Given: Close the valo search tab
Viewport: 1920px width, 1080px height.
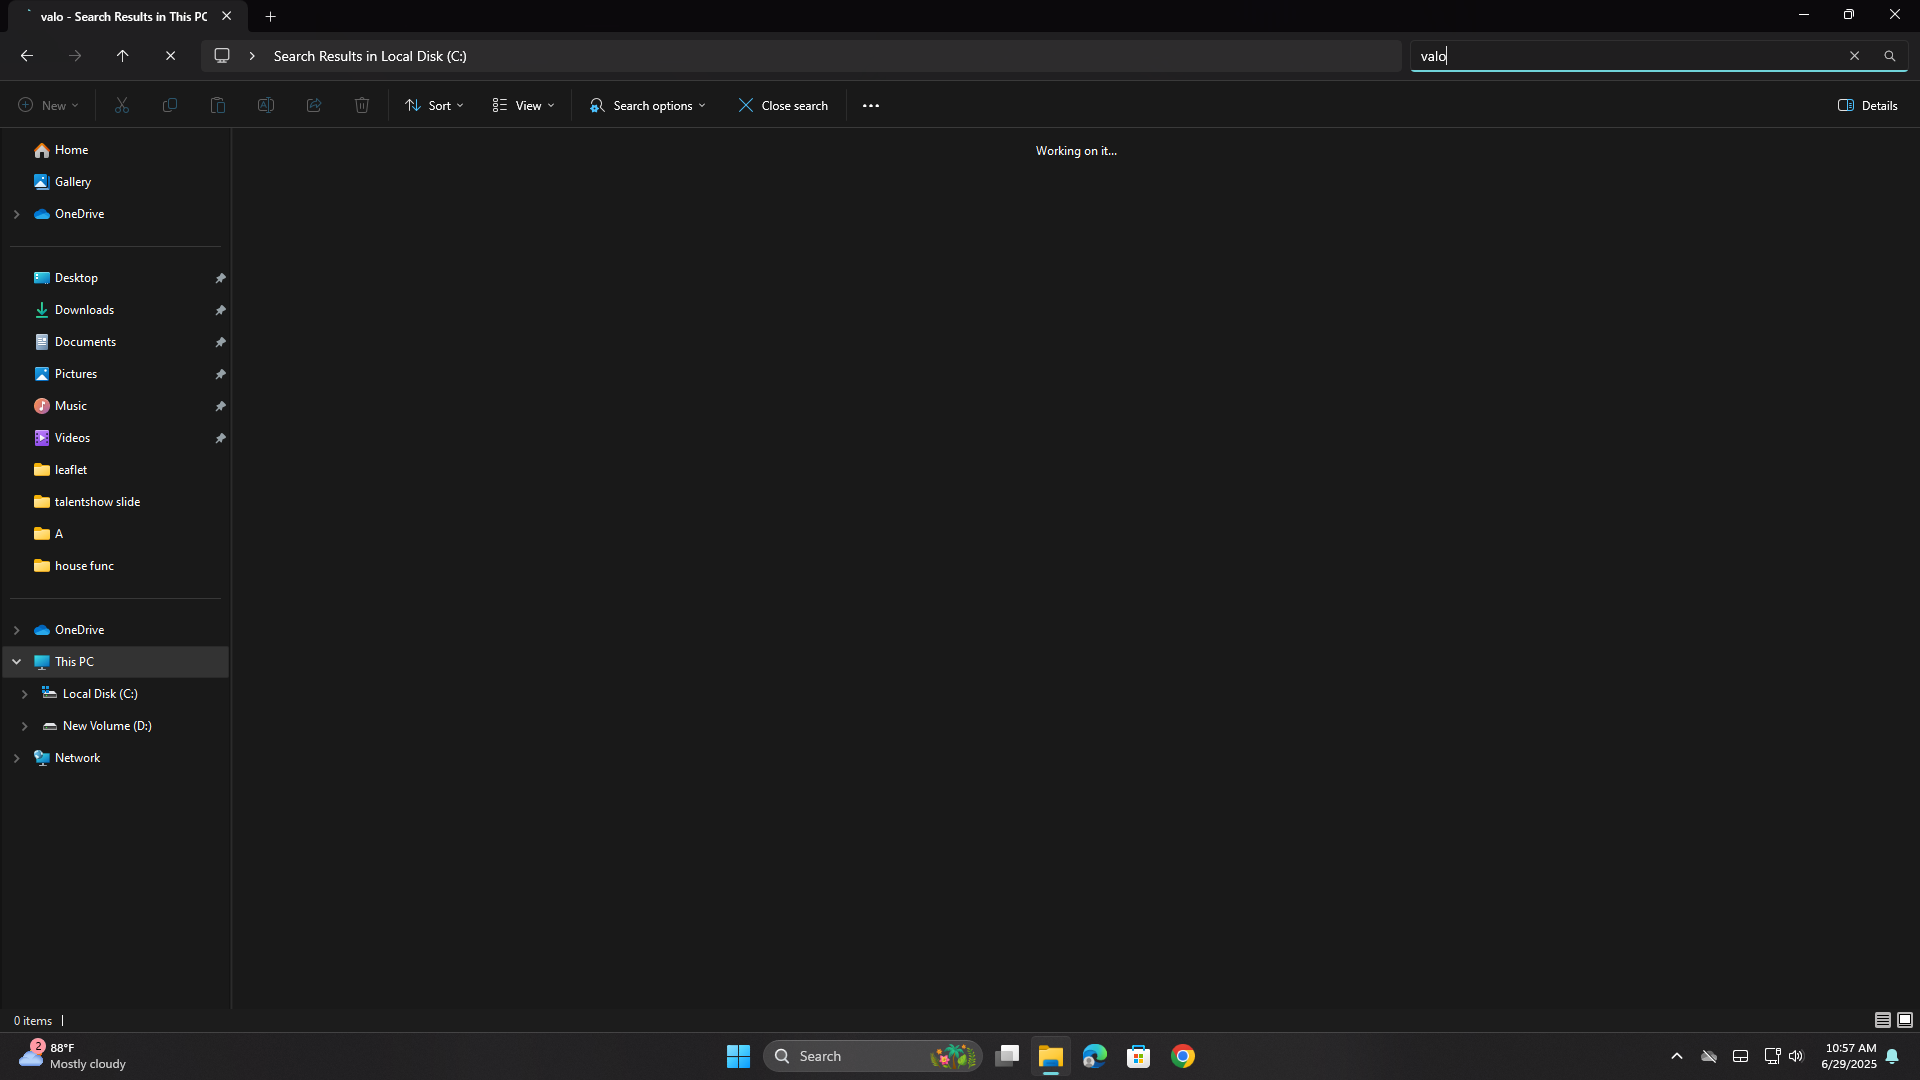Looking at the screenshot, I should click(227, 16).
